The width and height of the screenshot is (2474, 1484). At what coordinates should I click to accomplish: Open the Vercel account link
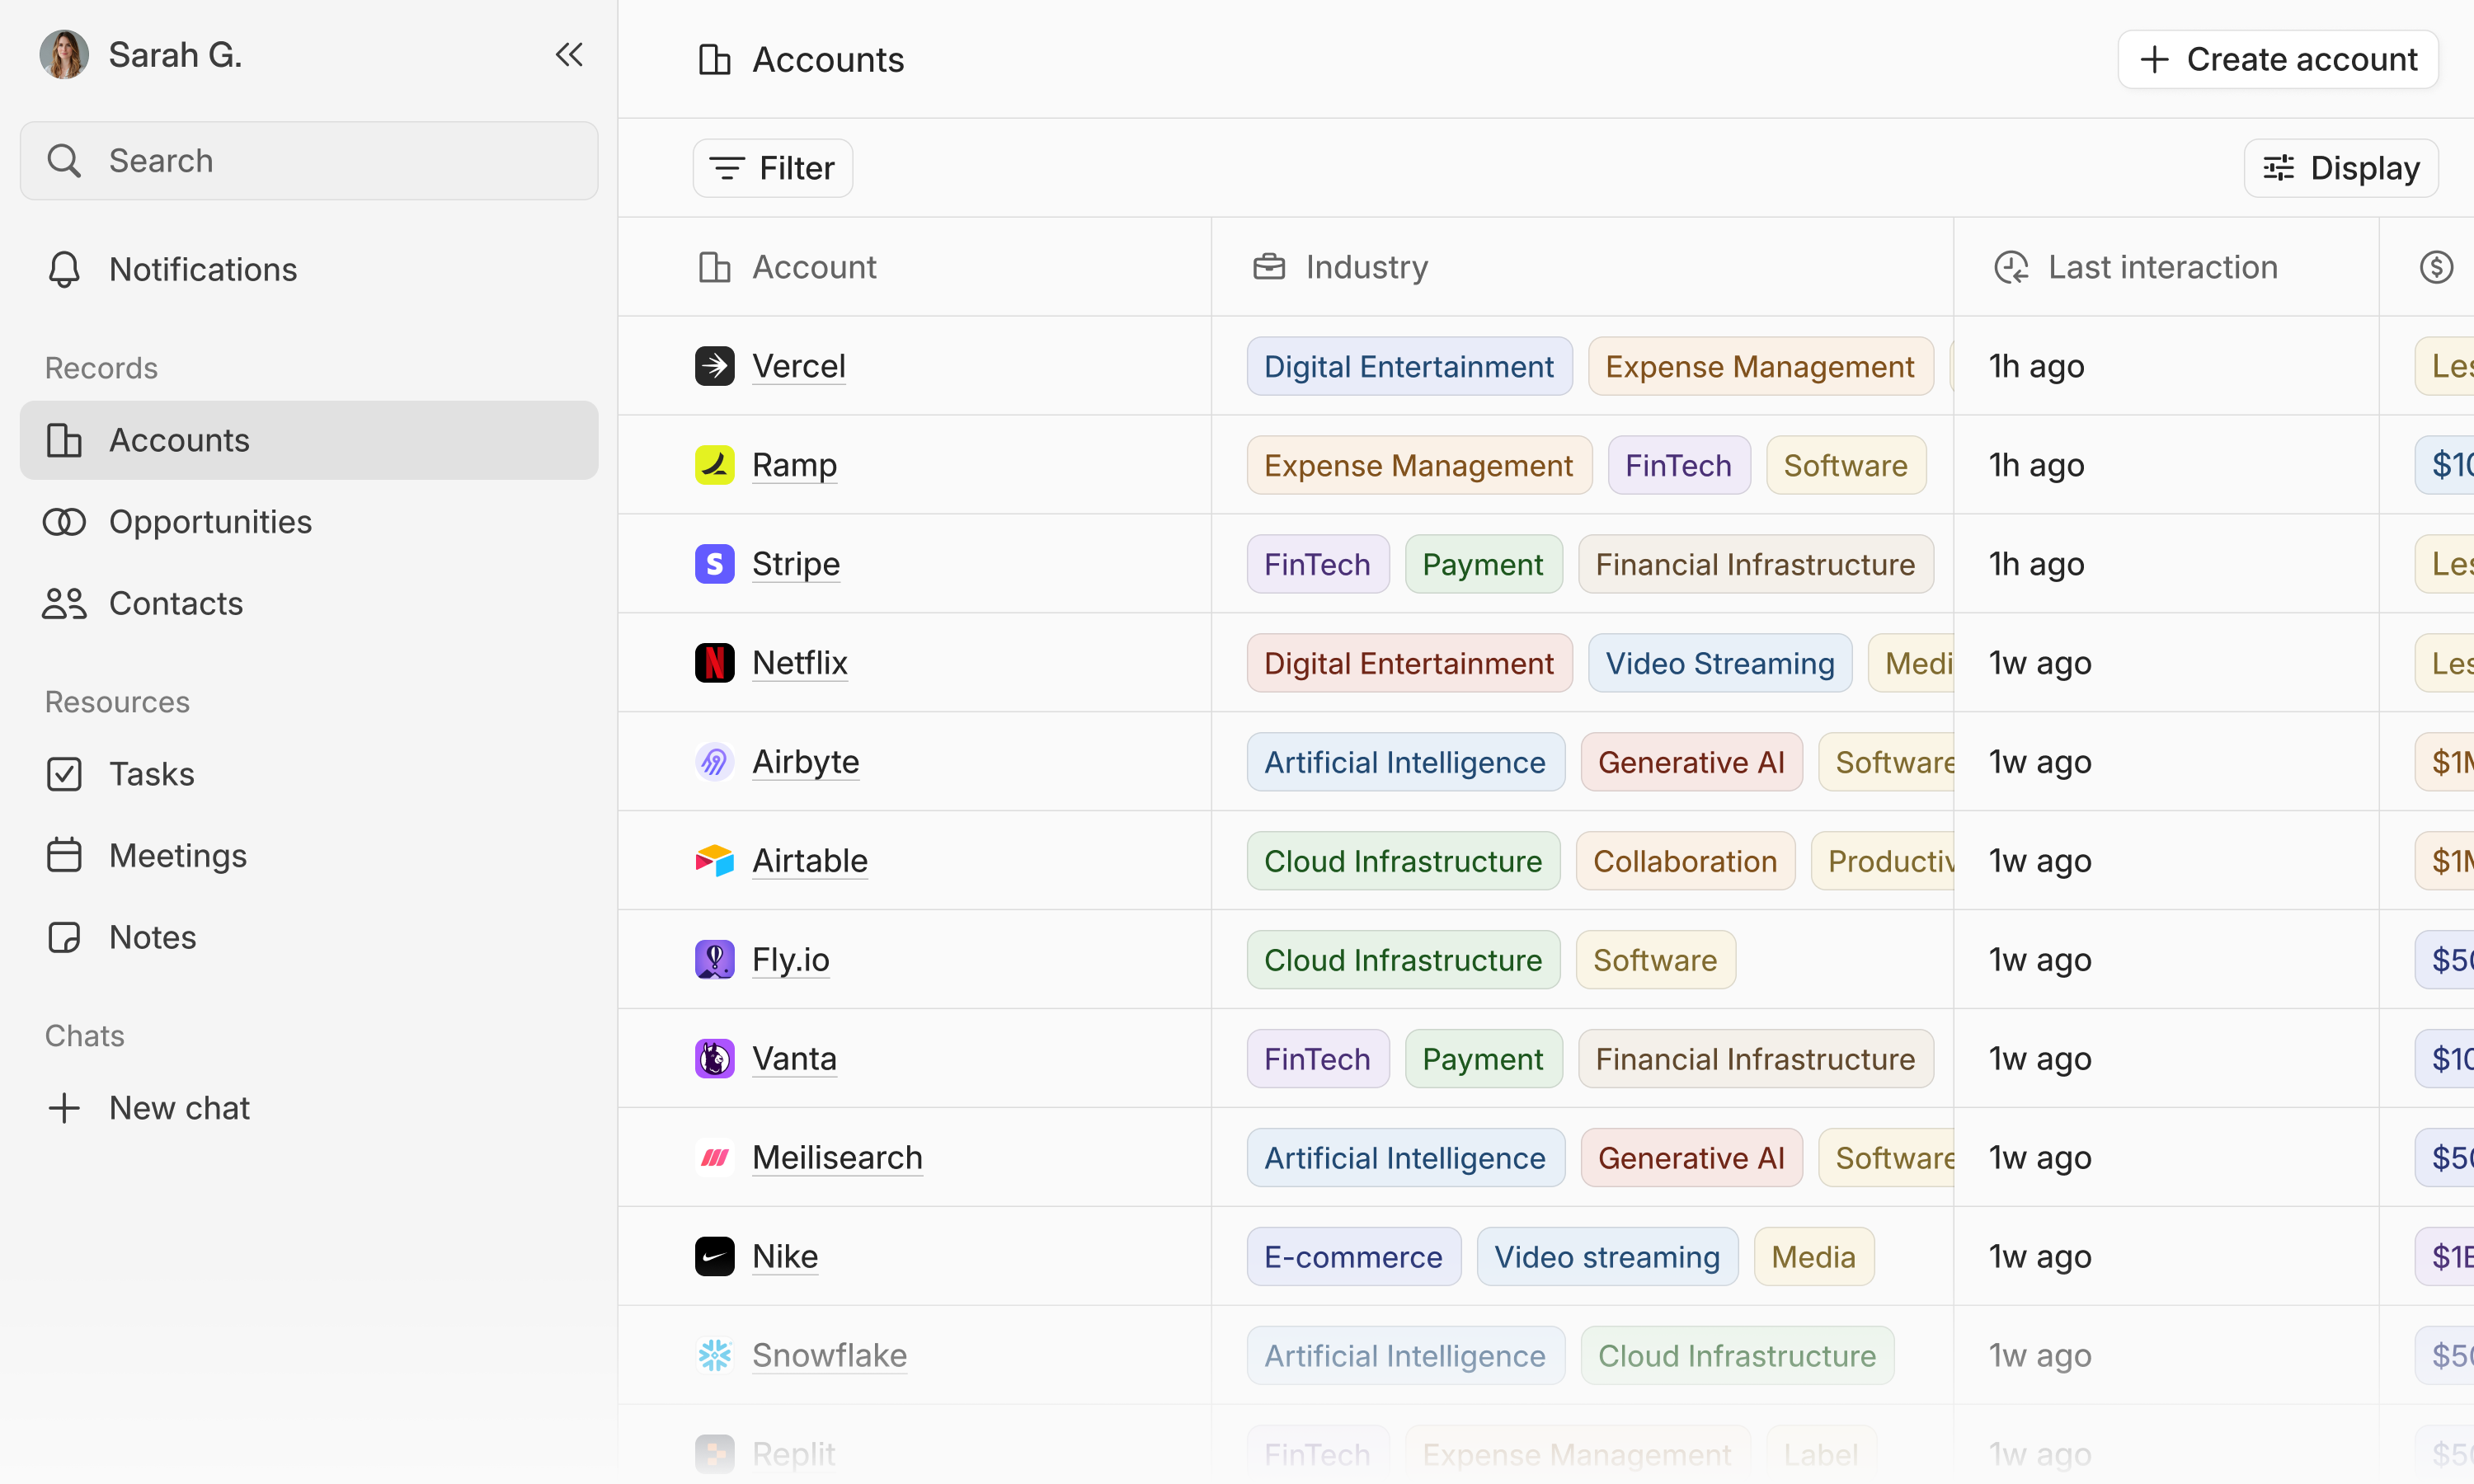tap(799, 366)
